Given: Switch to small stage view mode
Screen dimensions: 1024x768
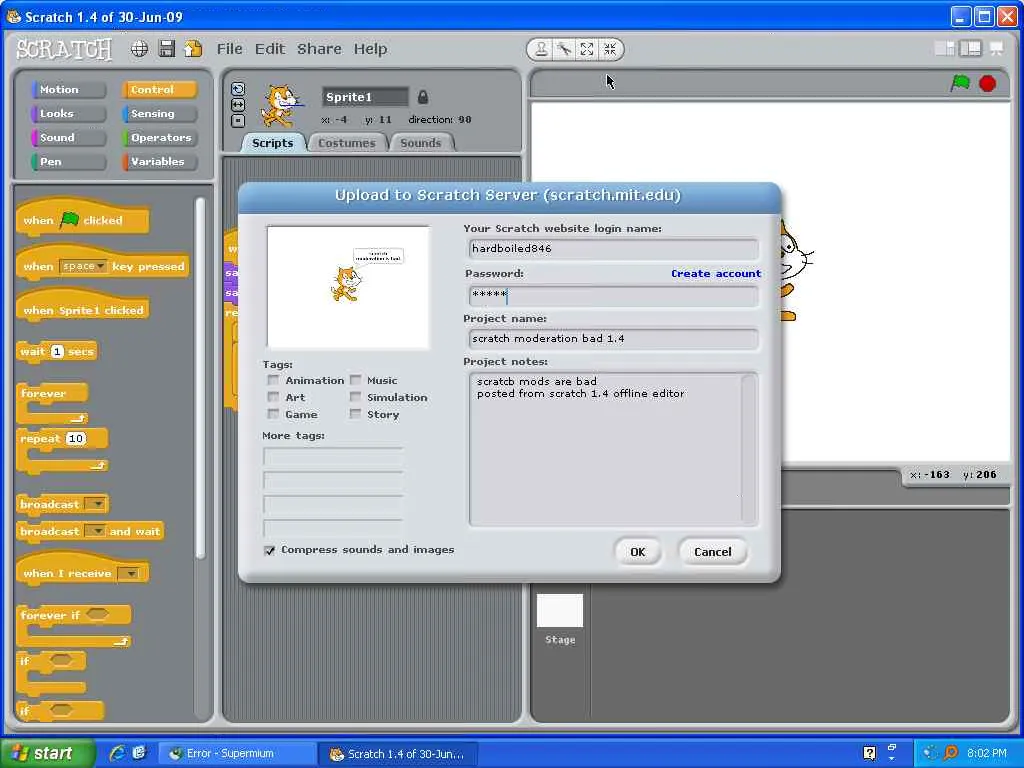Looking at the screenshot, I should click(x=945, y=49).
